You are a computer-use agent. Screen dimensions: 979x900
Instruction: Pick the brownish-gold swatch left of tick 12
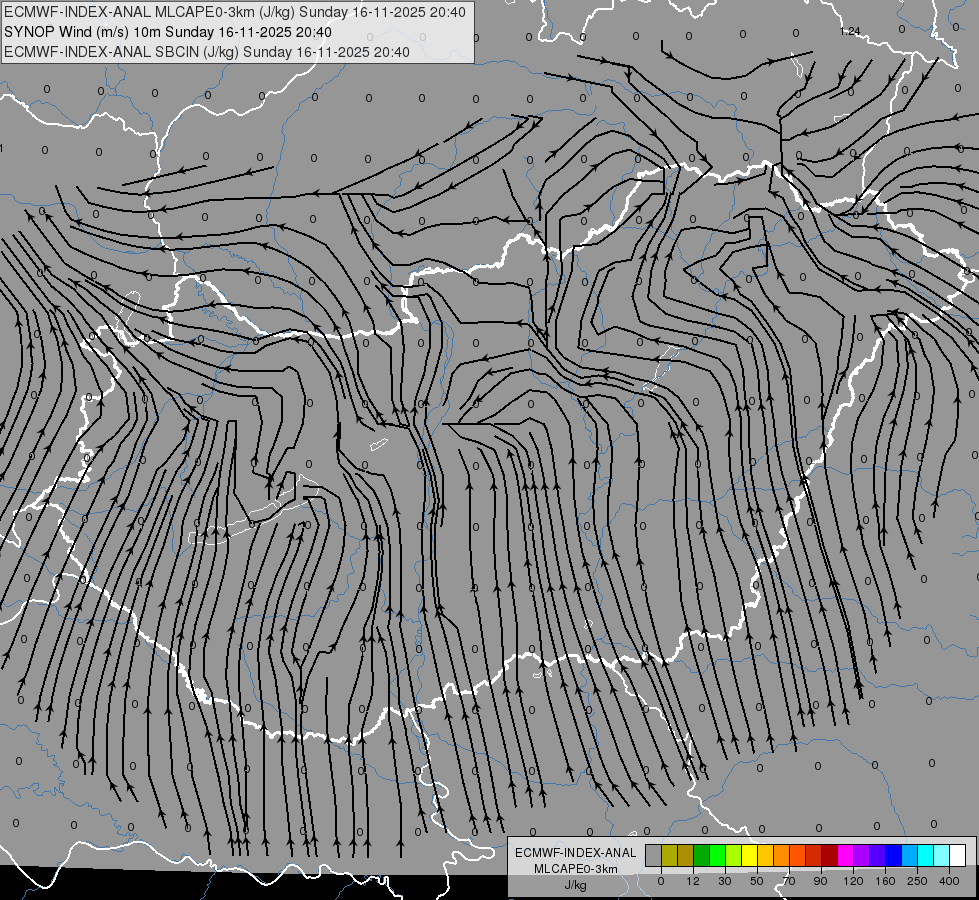click(686, 856)
